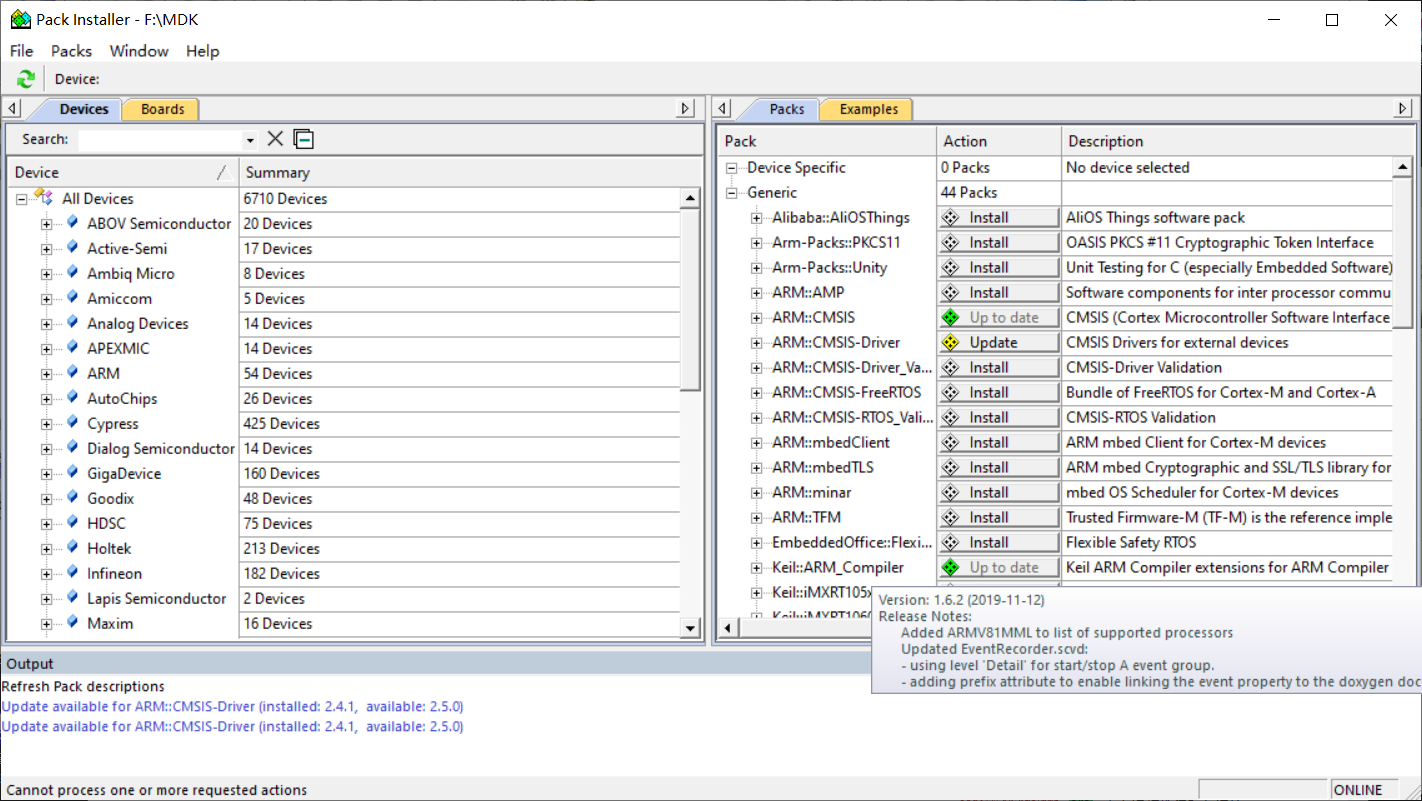
Task: Click yellow update icon for ARM::CMSIS-Driver
Action: coord(951,342)
